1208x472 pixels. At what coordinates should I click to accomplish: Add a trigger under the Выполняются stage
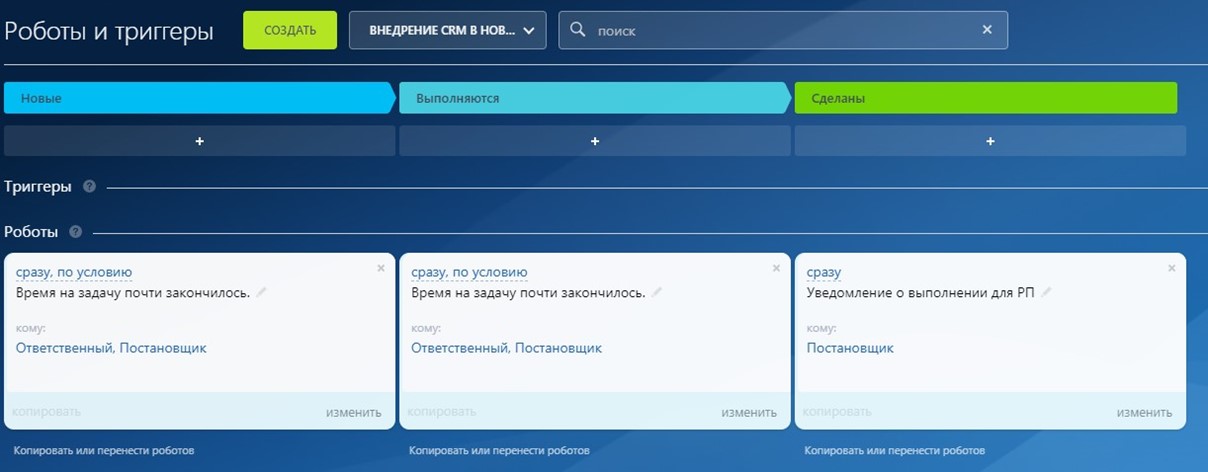click(594, 141)
